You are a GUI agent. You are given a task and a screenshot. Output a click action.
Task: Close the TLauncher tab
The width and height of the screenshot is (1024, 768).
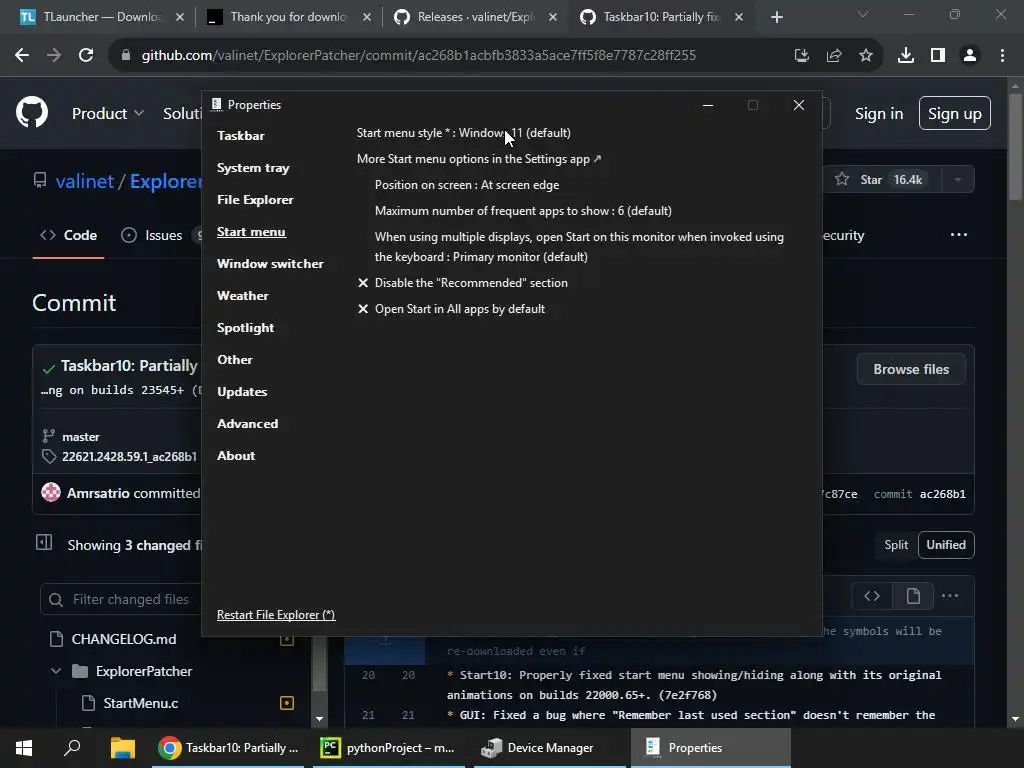point(180,17)
